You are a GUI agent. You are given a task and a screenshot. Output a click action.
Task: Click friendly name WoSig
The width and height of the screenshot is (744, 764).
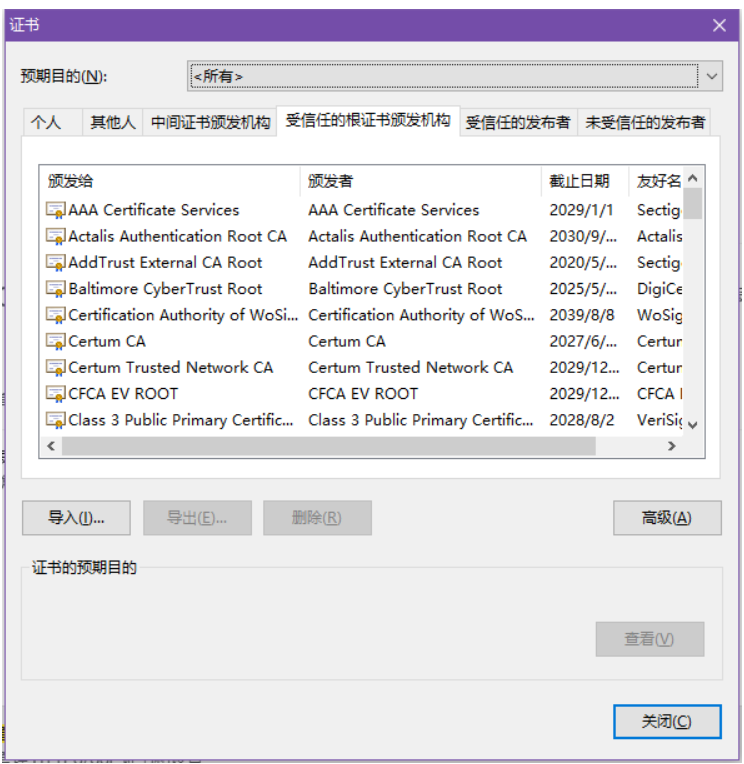(660, 315)
